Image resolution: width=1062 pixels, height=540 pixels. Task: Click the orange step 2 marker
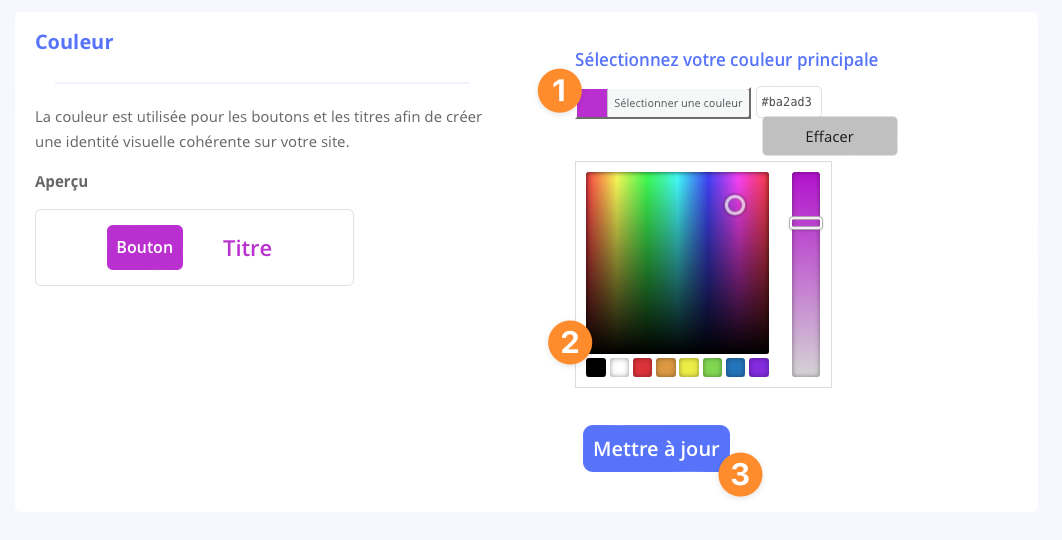tap(570, 343)
